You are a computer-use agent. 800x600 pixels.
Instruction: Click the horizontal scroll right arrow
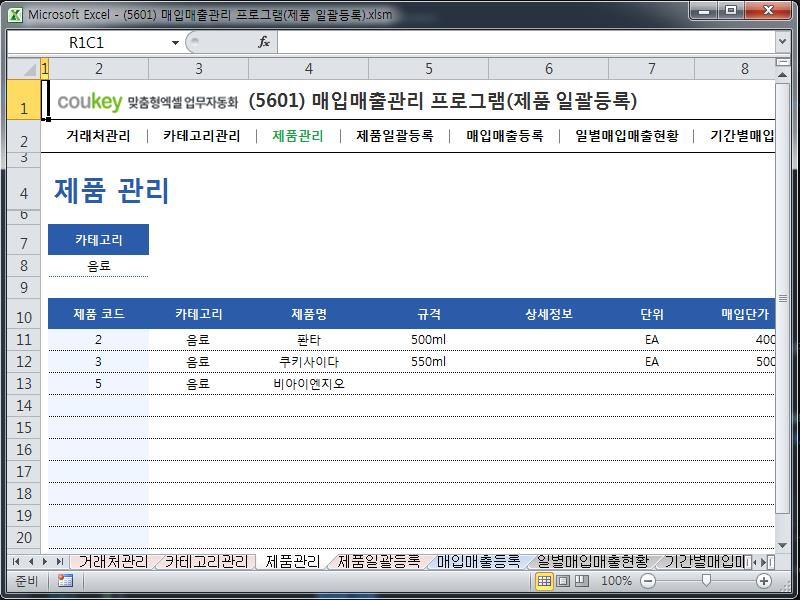(x=764, y=562)
